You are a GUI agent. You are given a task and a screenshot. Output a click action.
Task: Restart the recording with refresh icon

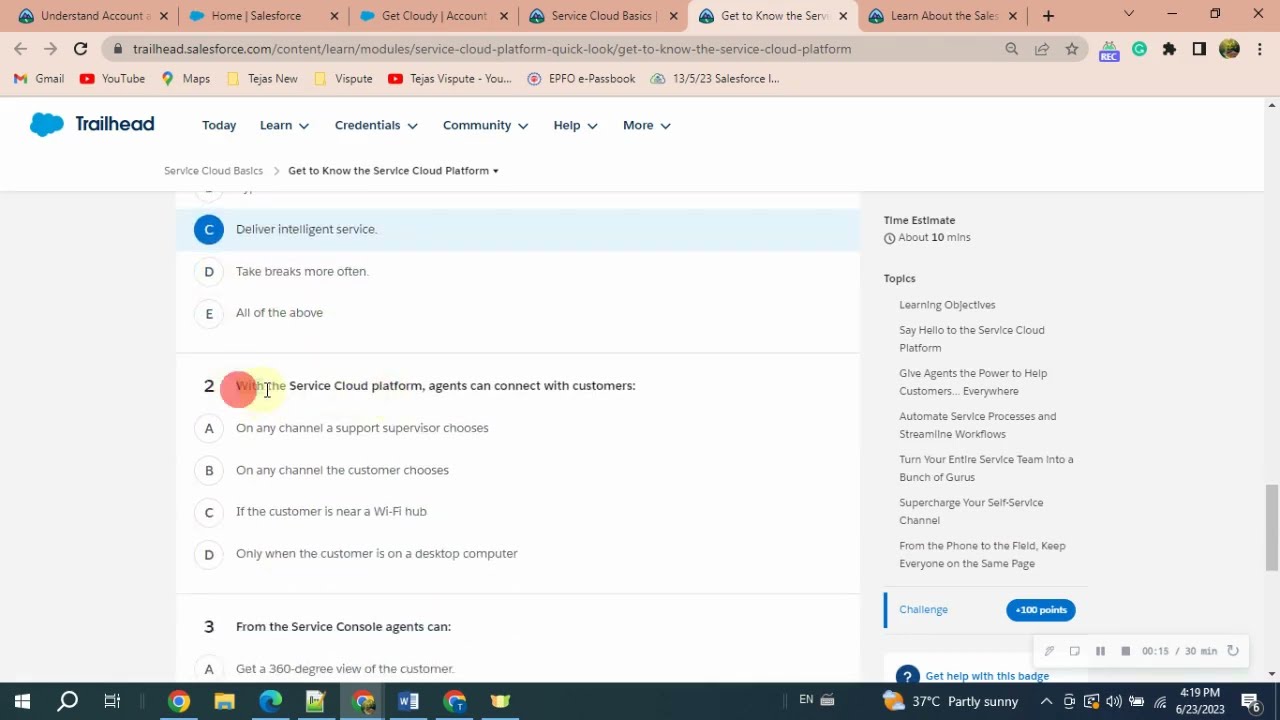click(1233, 651)
